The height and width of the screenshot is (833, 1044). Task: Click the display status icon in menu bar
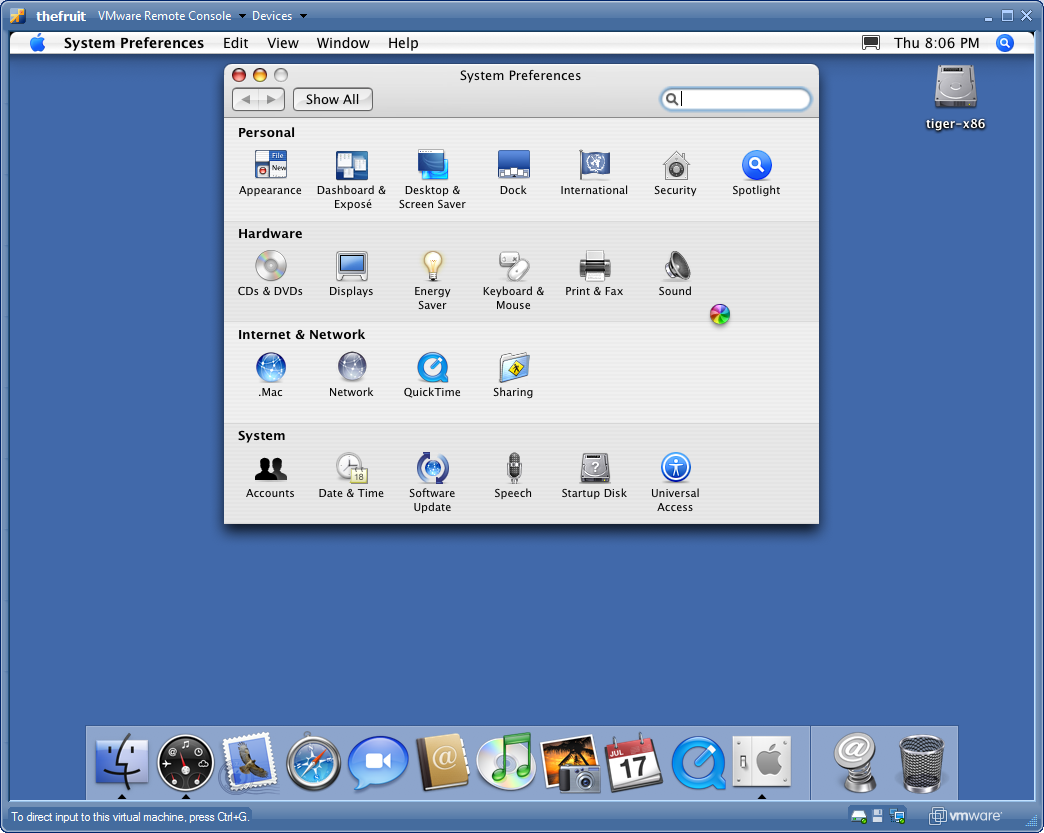(871, 43)
